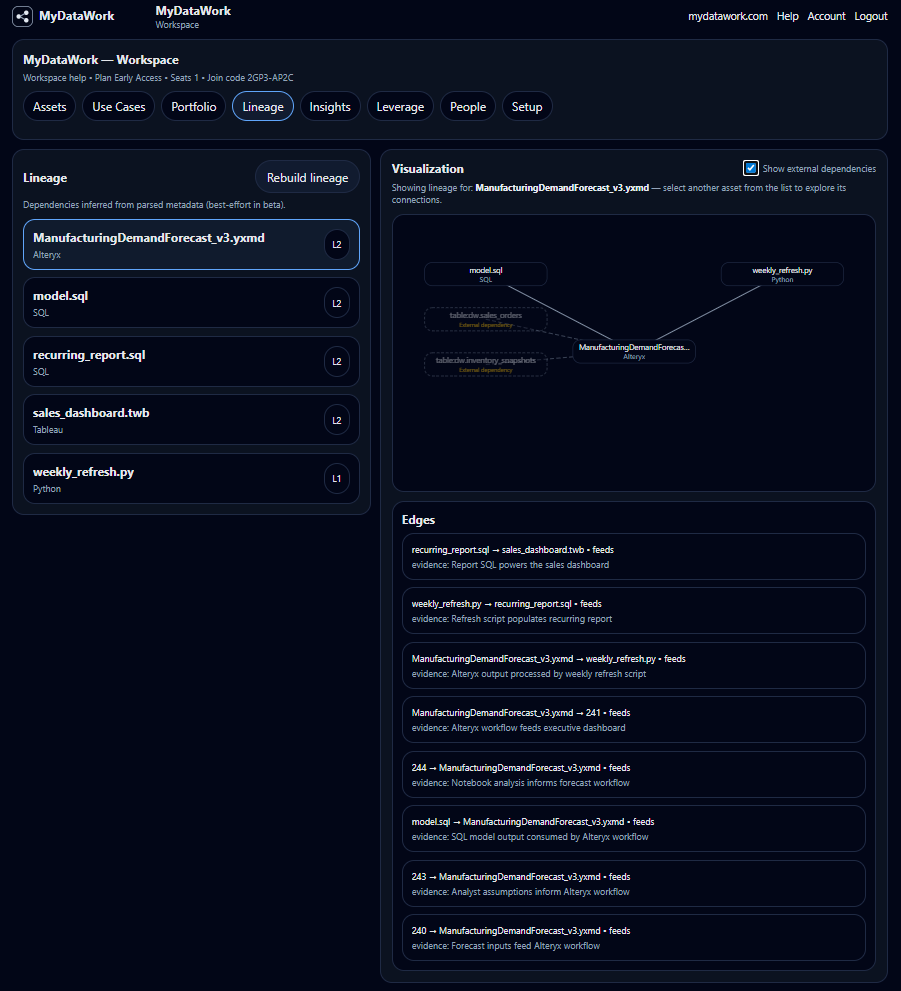Click the MyDataWork share-nodes logo icon
Screen dimensions: 901x991
(23, 16)
